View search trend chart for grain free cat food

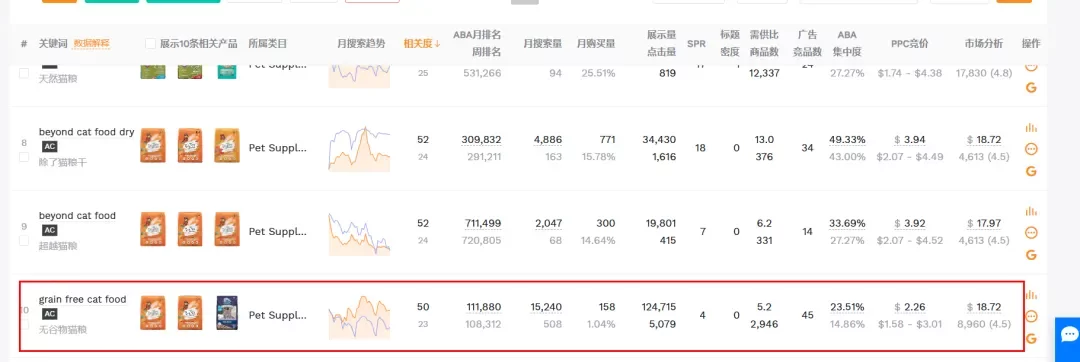(360, 316)
